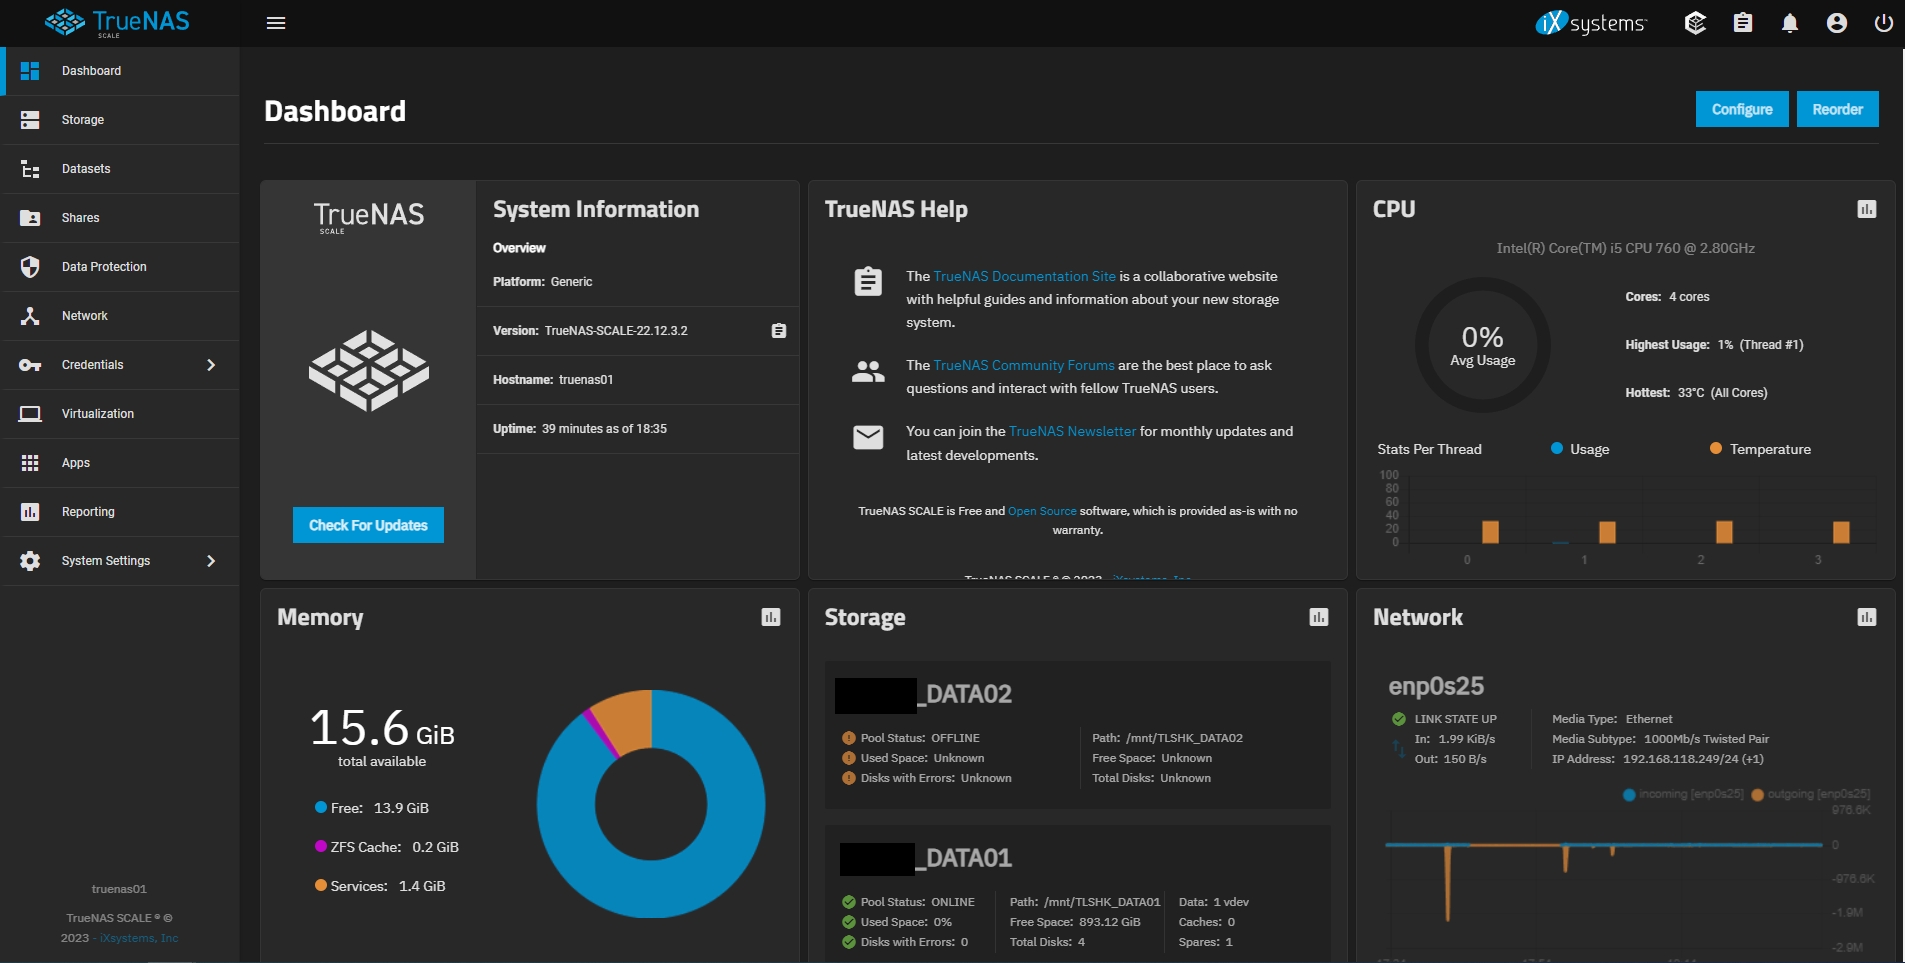Click the Reporting chart icon in sidebar

pos(30,512)
